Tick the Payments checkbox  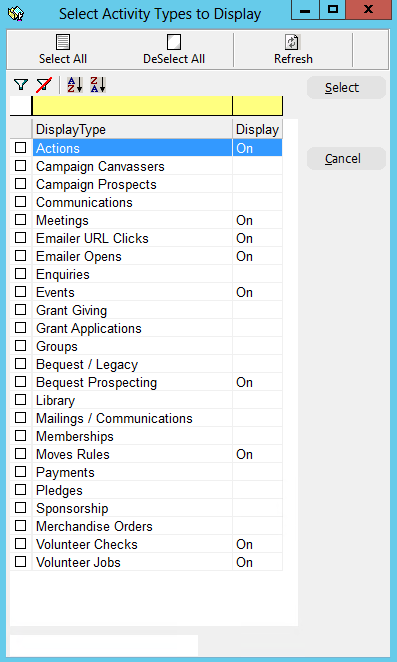click(x=20, y=472)
